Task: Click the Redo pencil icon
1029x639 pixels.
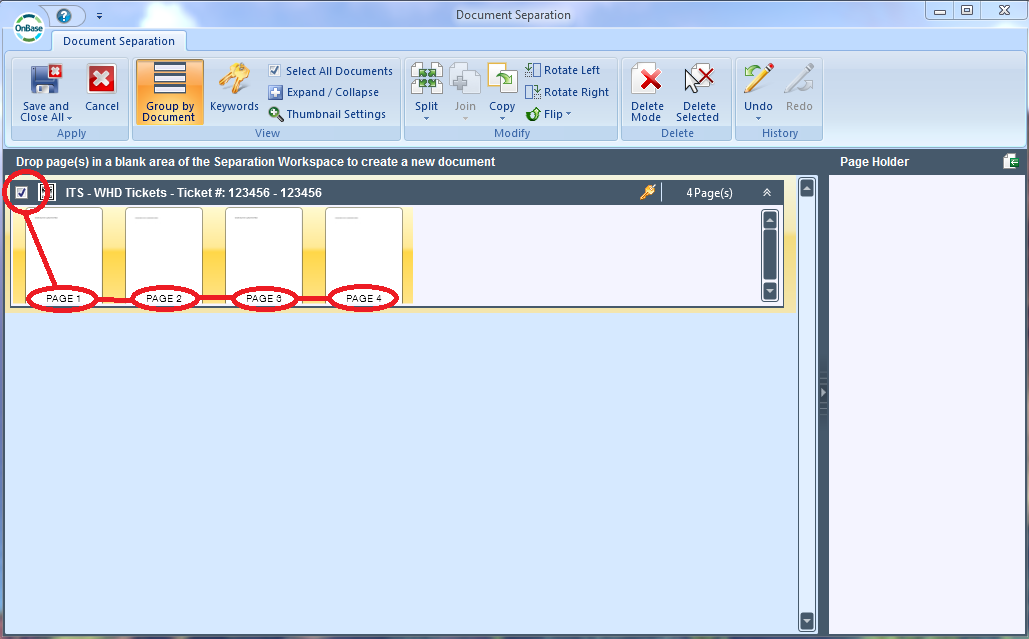Action: (799, 79)
